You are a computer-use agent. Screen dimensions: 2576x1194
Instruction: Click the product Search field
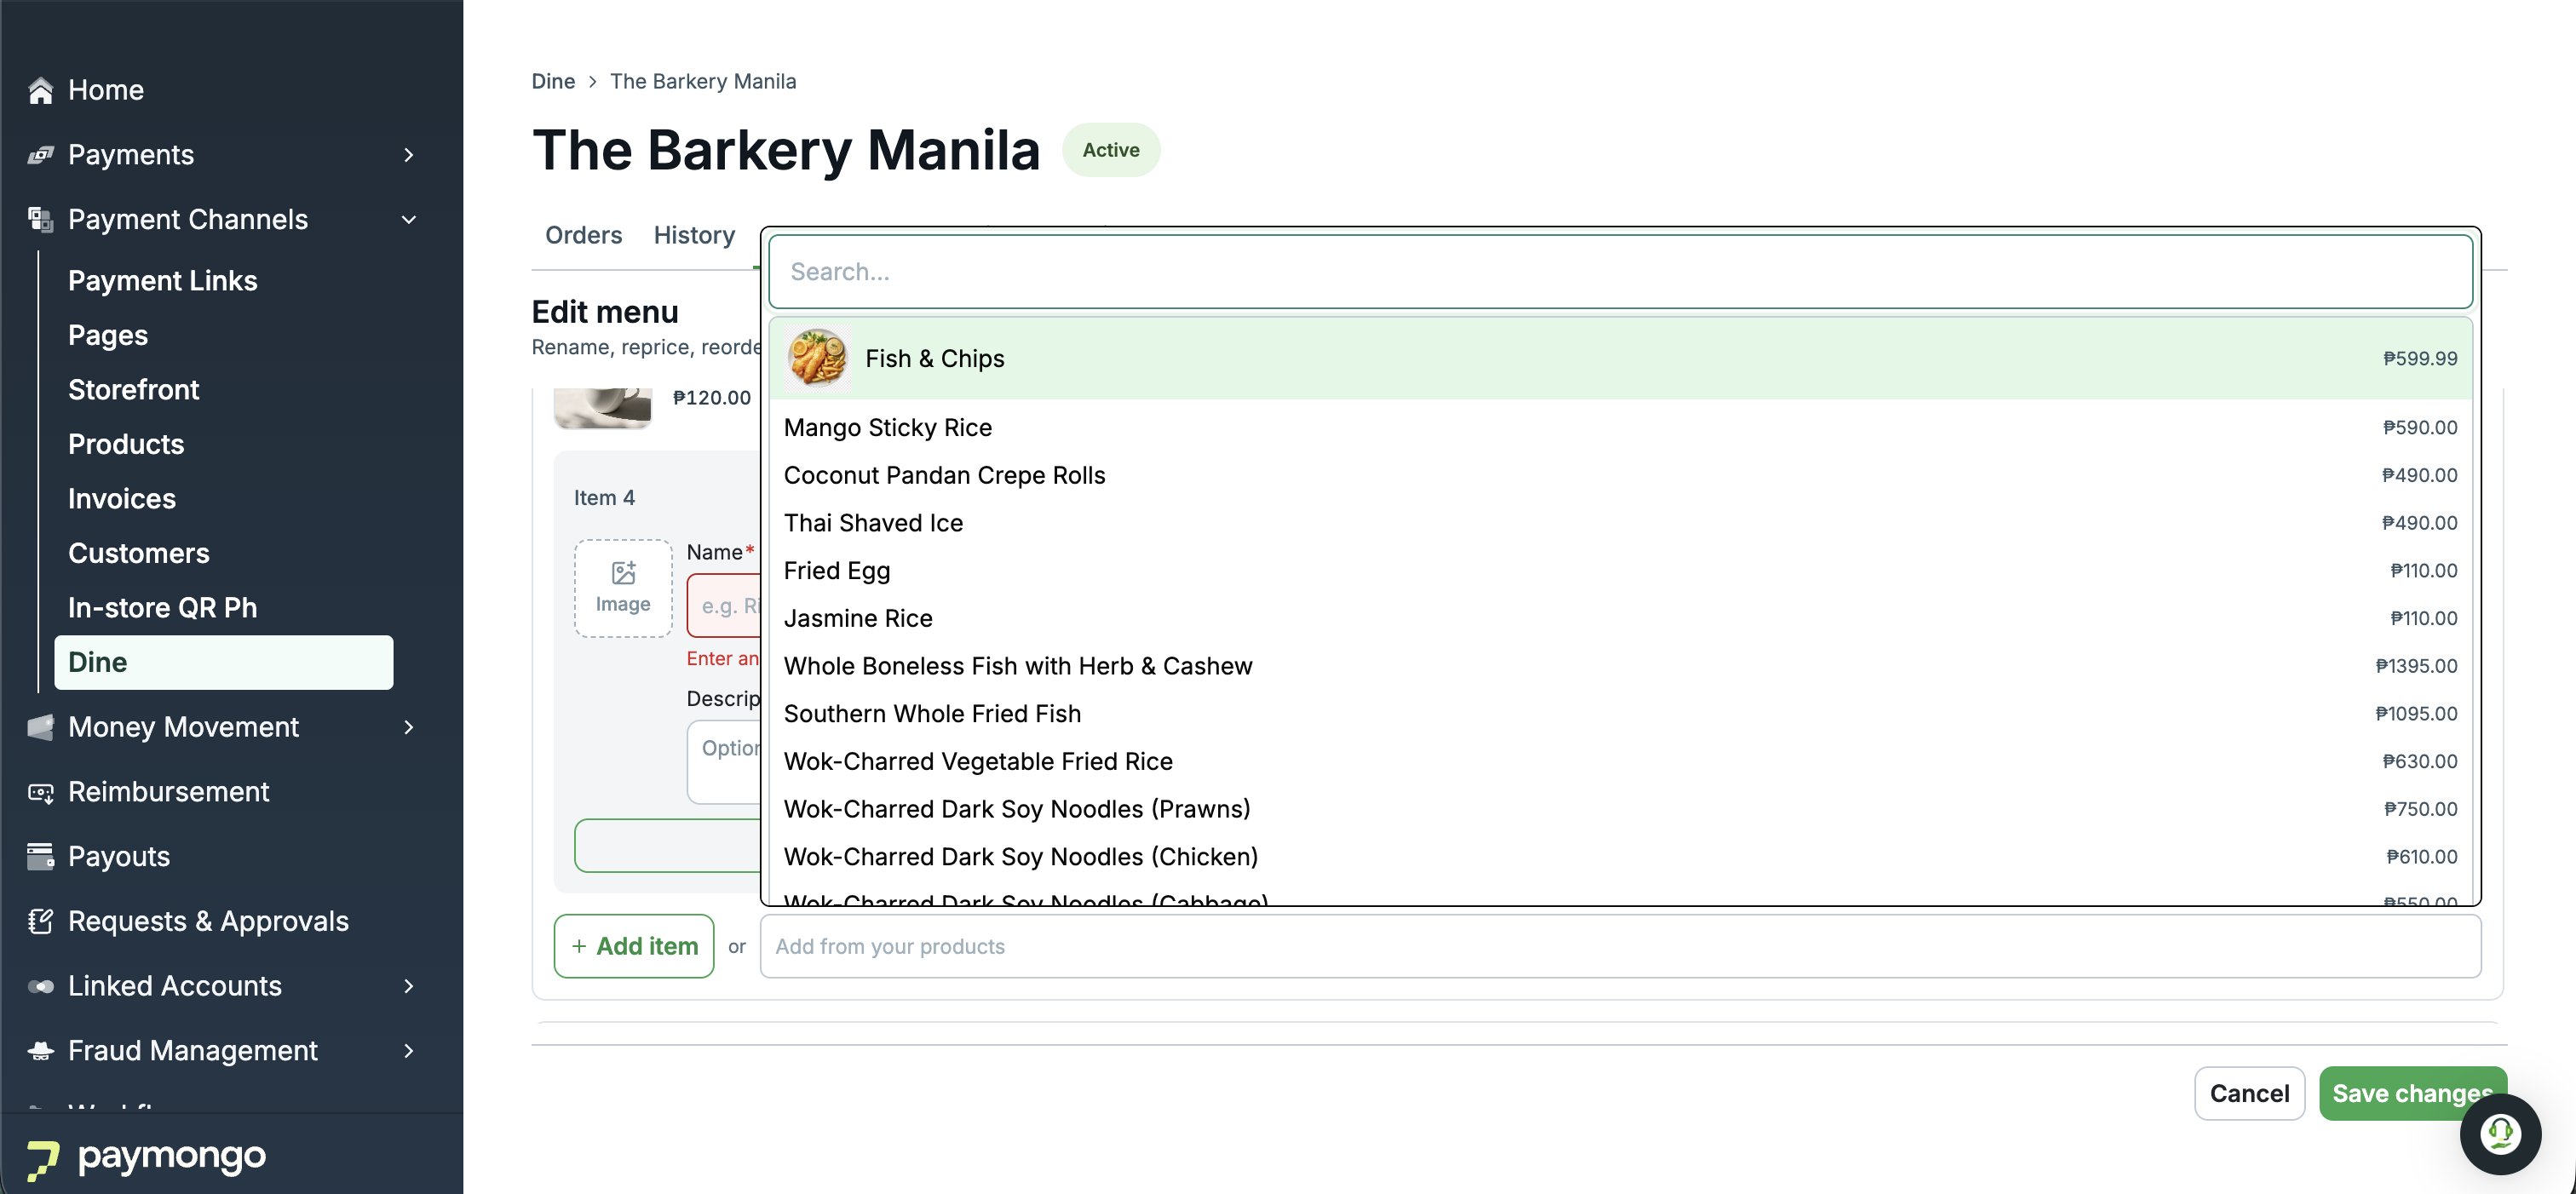pyautogui.click(x=1620, y=272)
